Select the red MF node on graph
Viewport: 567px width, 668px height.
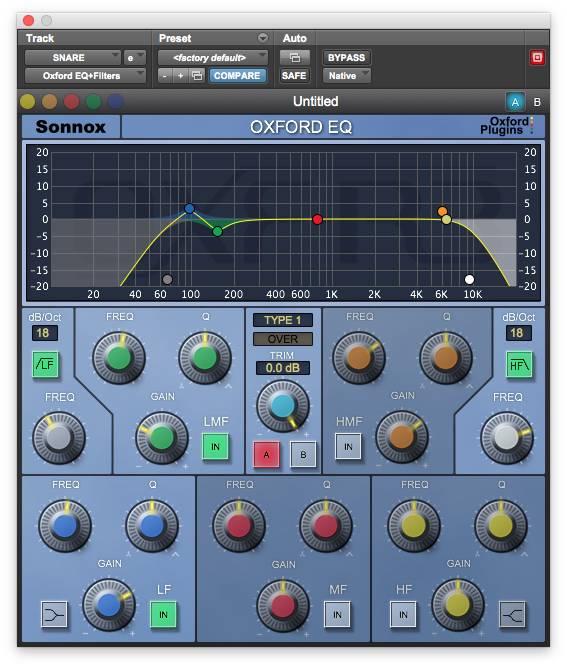point(317,219)
